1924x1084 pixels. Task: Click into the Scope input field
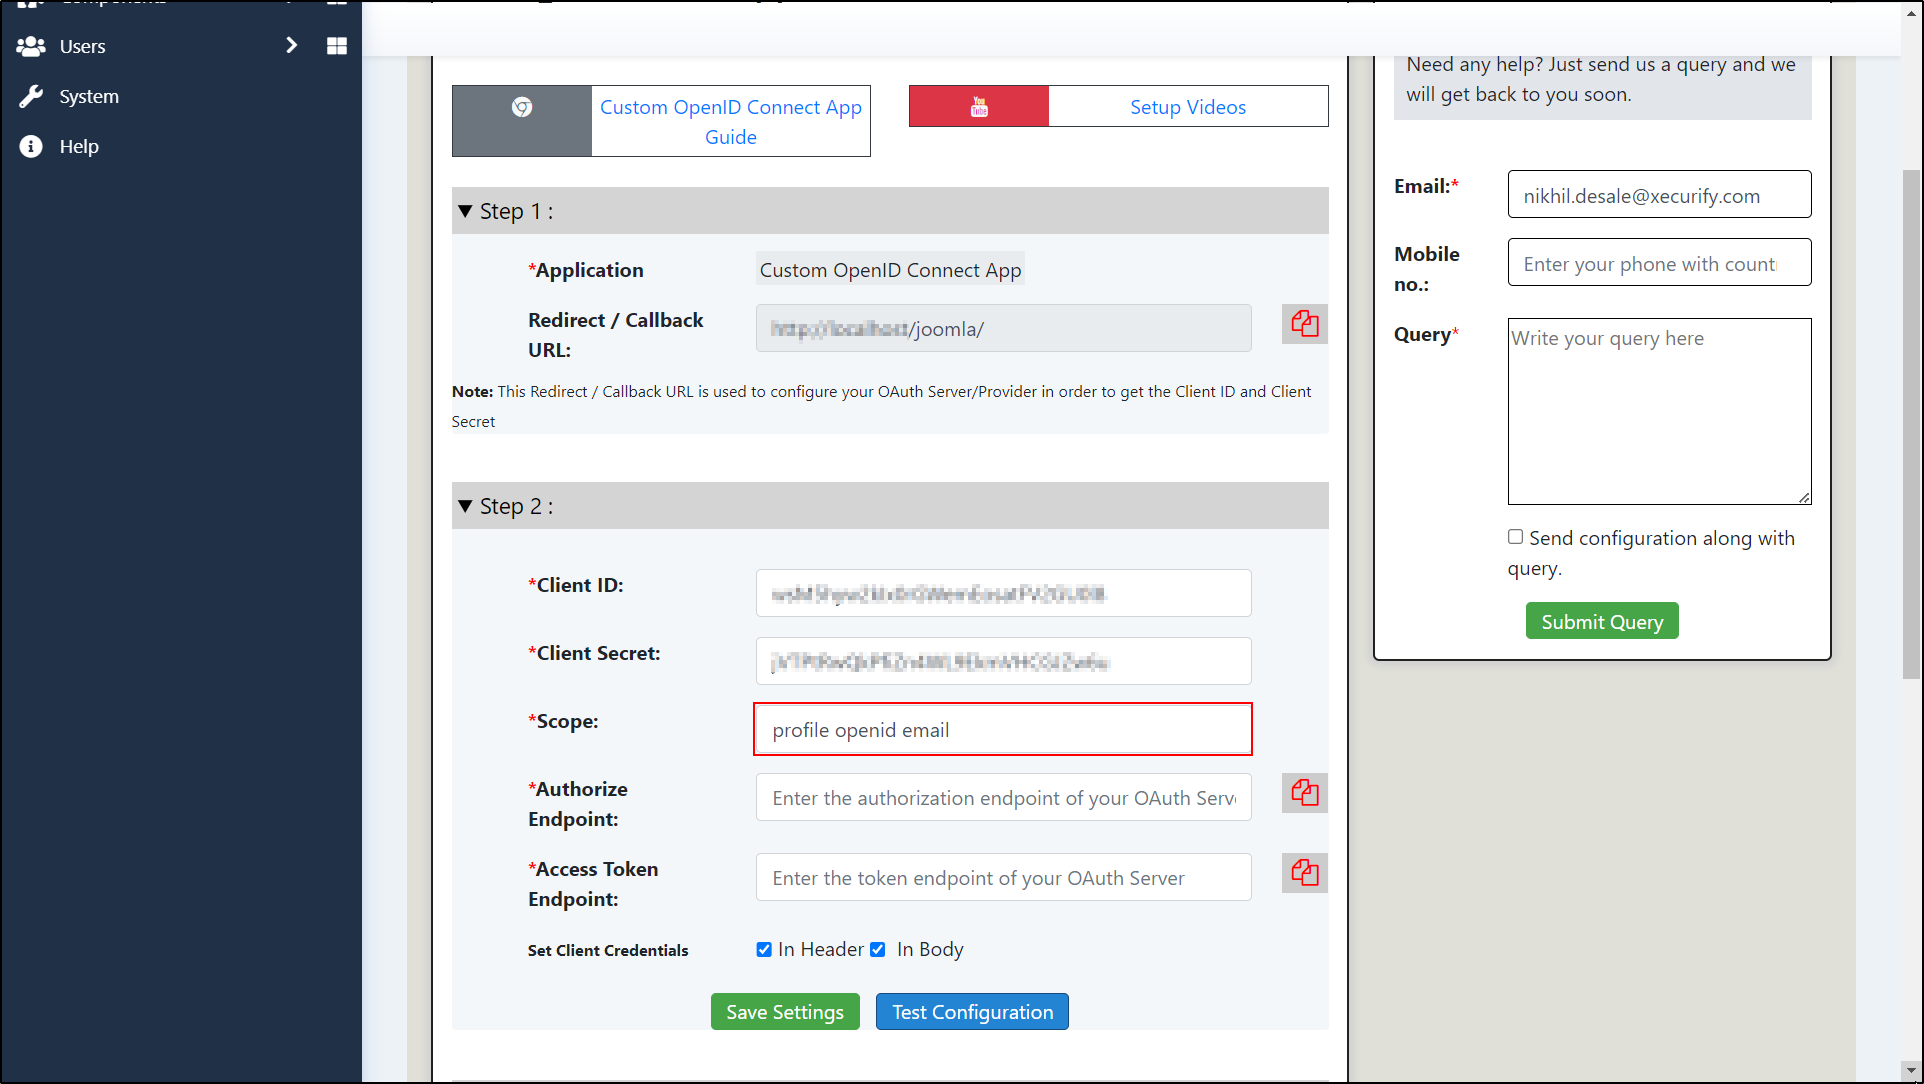click(x=1002, y=730)
